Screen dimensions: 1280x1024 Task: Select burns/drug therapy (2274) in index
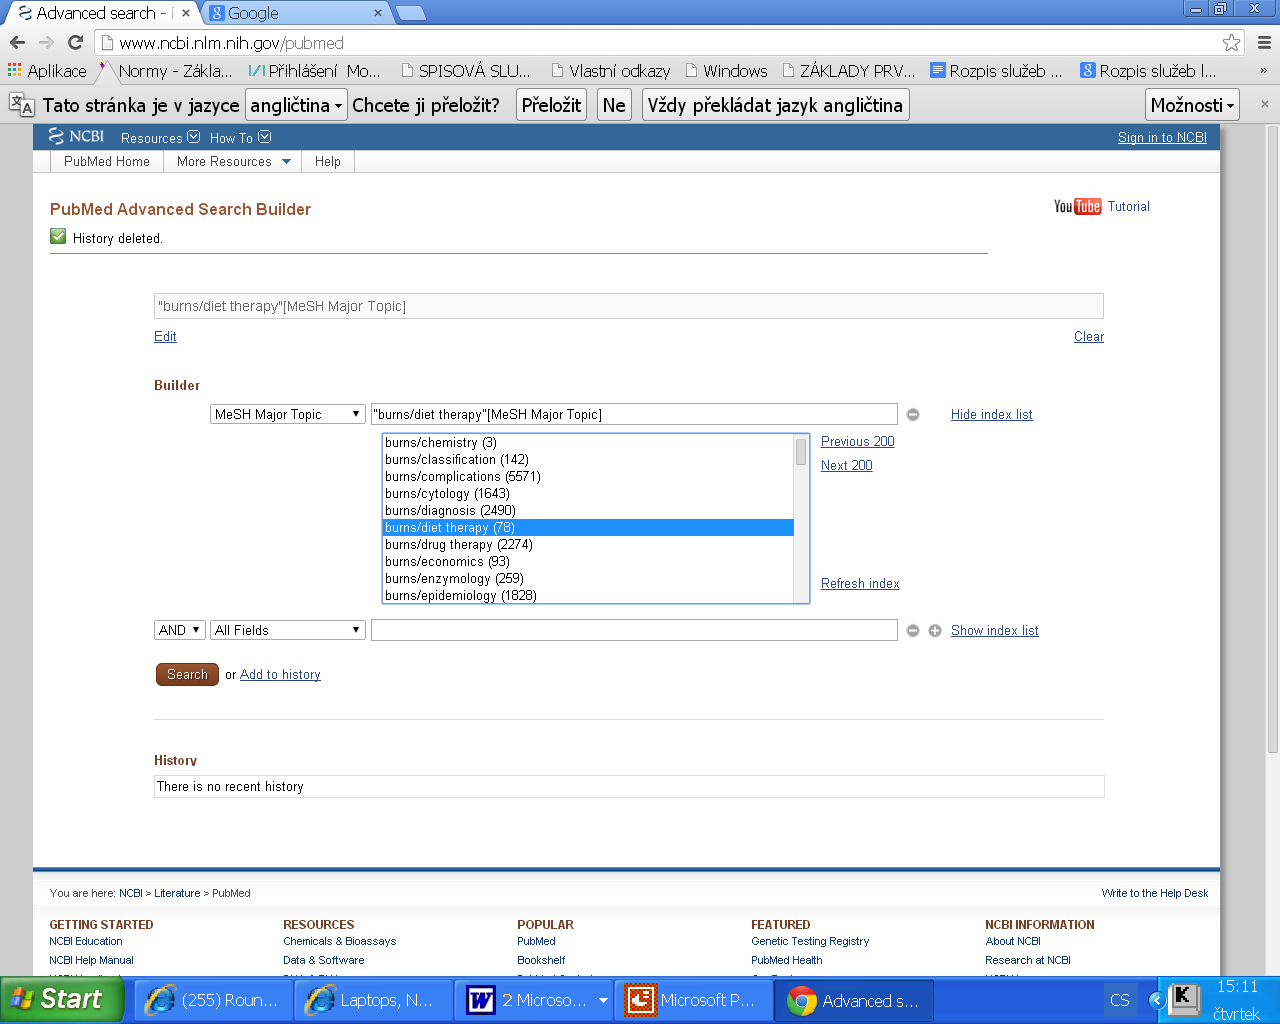589,545
